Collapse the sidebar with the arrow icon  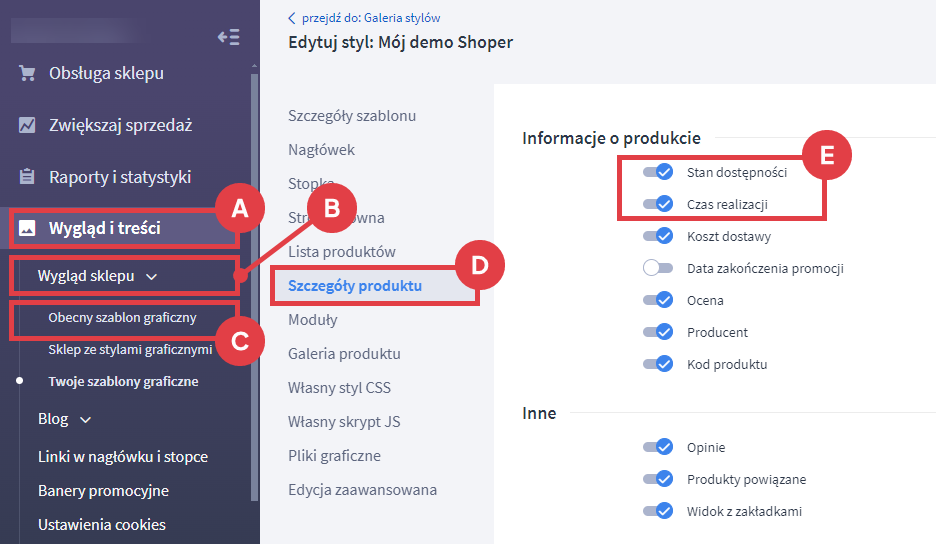tap(228, 37)
